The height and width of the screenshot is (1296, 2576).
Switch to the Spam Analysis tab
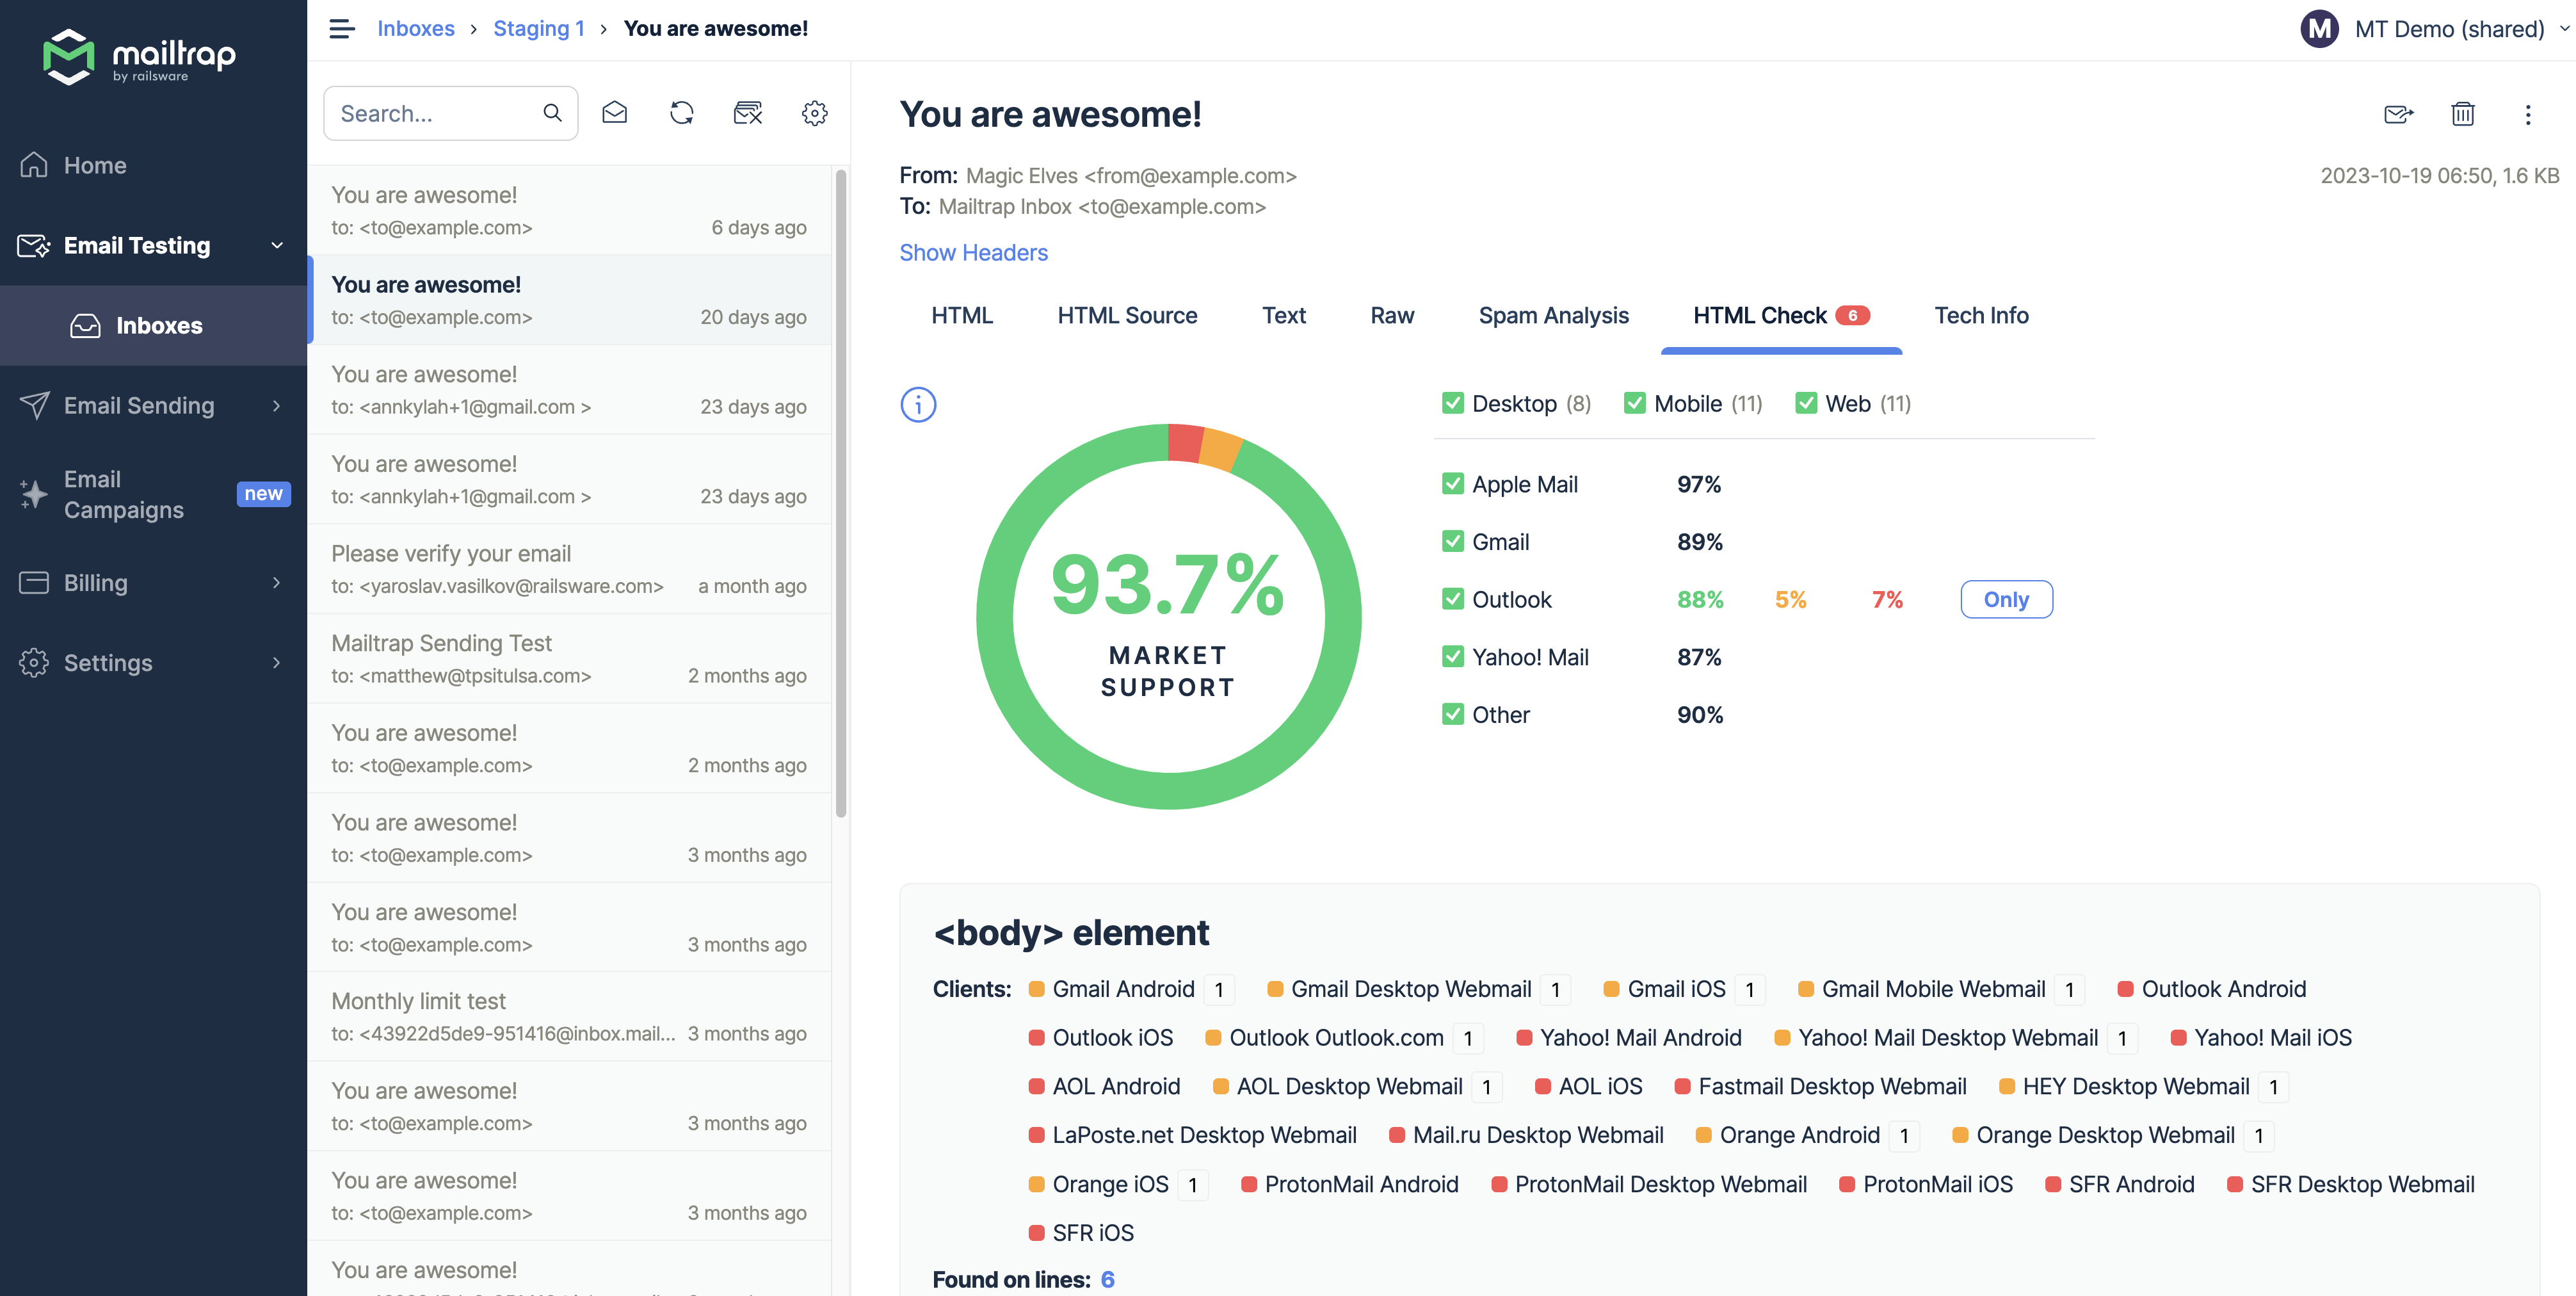click(1553, 315)
